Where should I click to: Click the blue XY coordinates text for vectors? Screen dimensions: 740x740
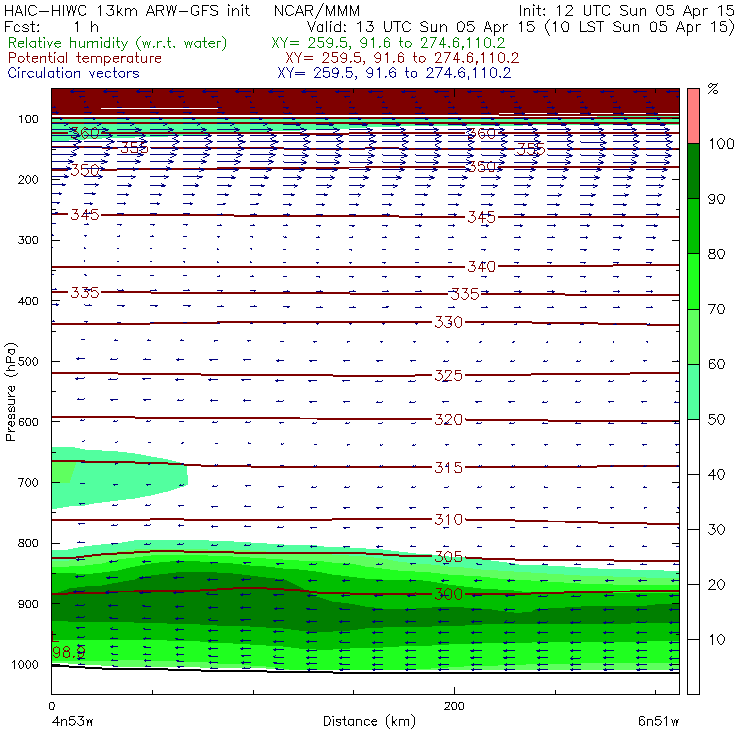[395, 73]
